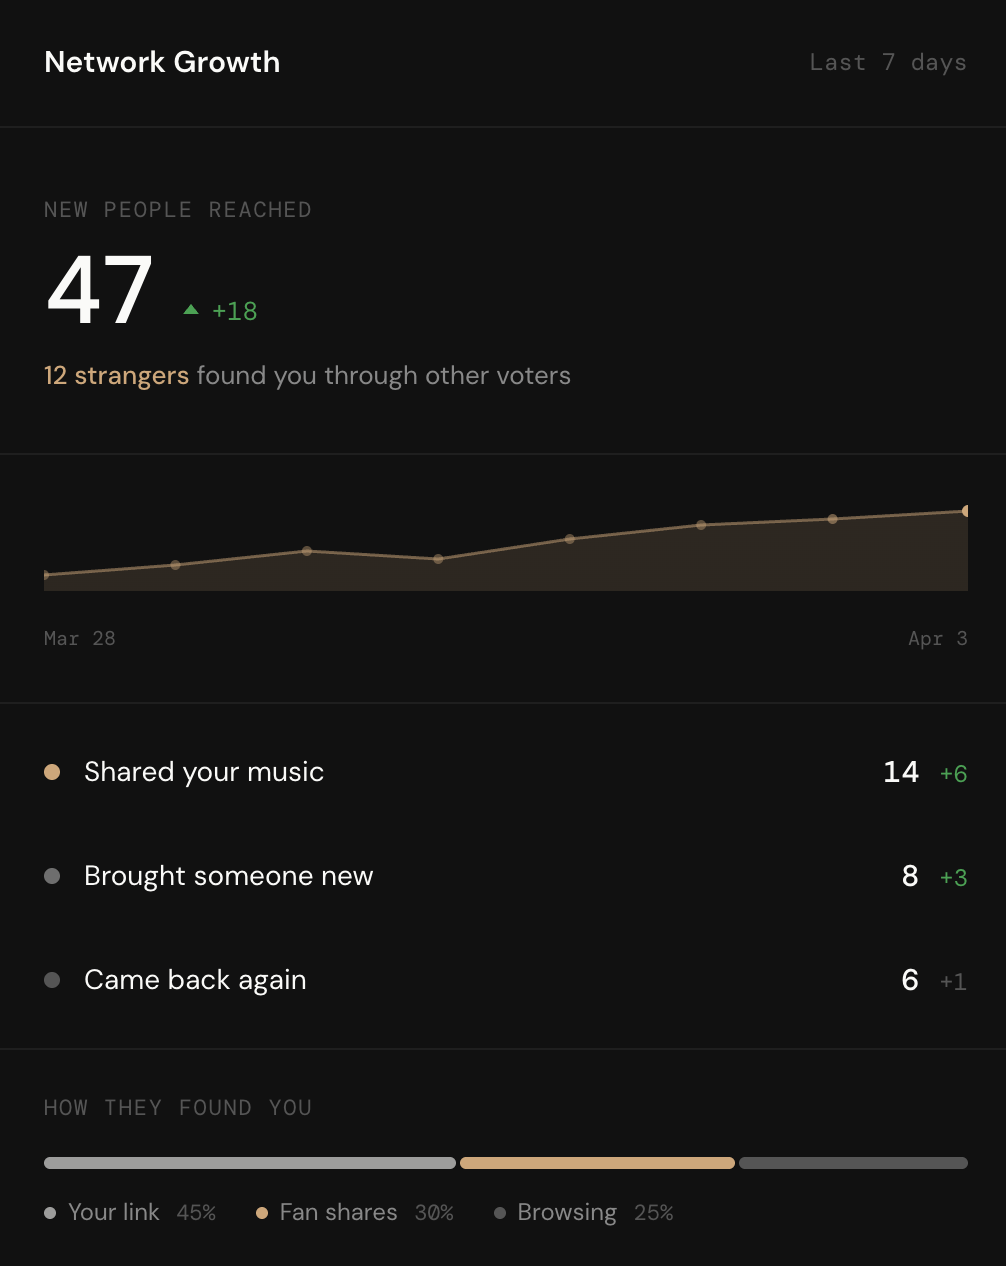Select the highest data point on the growth chart
Screen dimensions: 1006x1266
click(x=964, y=510)
